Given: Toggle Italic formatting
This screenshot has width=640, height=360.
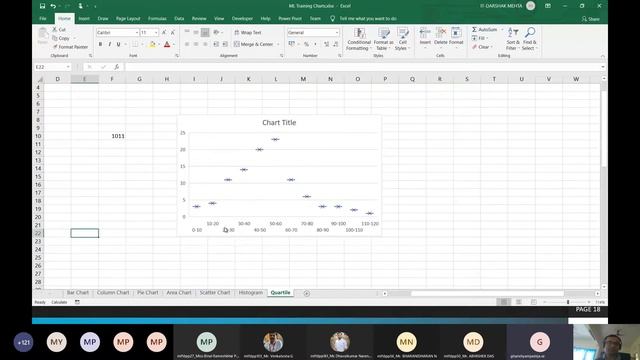Looking at the screenshot, I should [109, 44].
